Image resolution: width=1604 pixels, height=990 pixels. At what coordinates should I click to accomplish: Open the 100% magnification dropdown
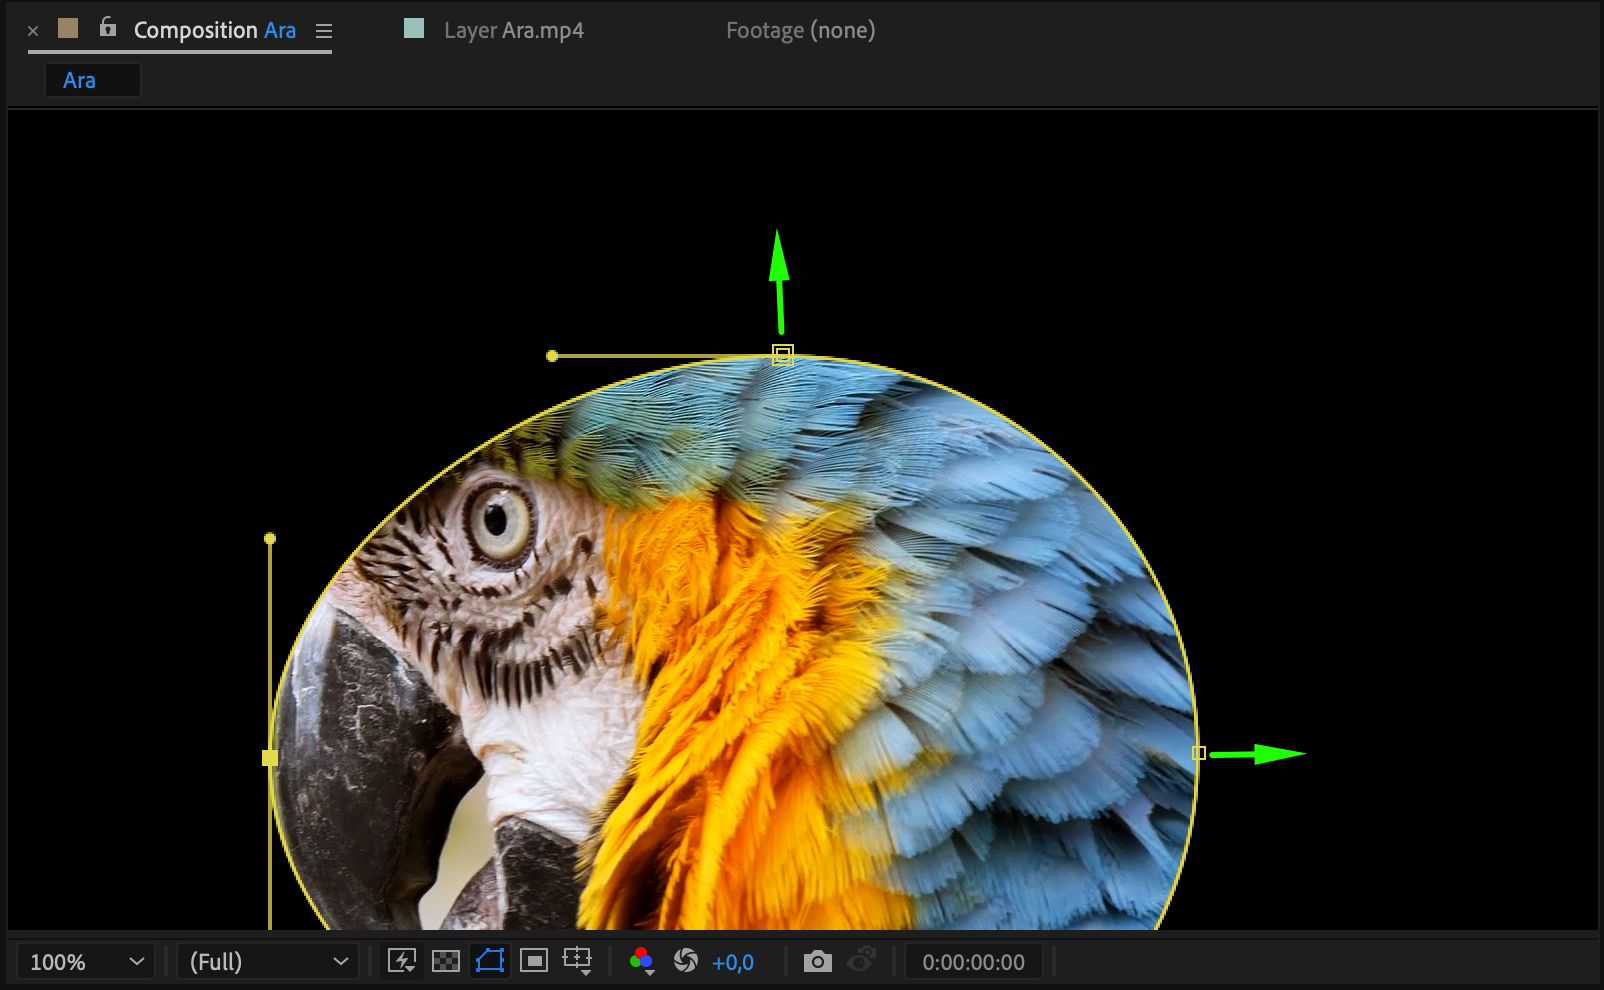pos(86,962)
